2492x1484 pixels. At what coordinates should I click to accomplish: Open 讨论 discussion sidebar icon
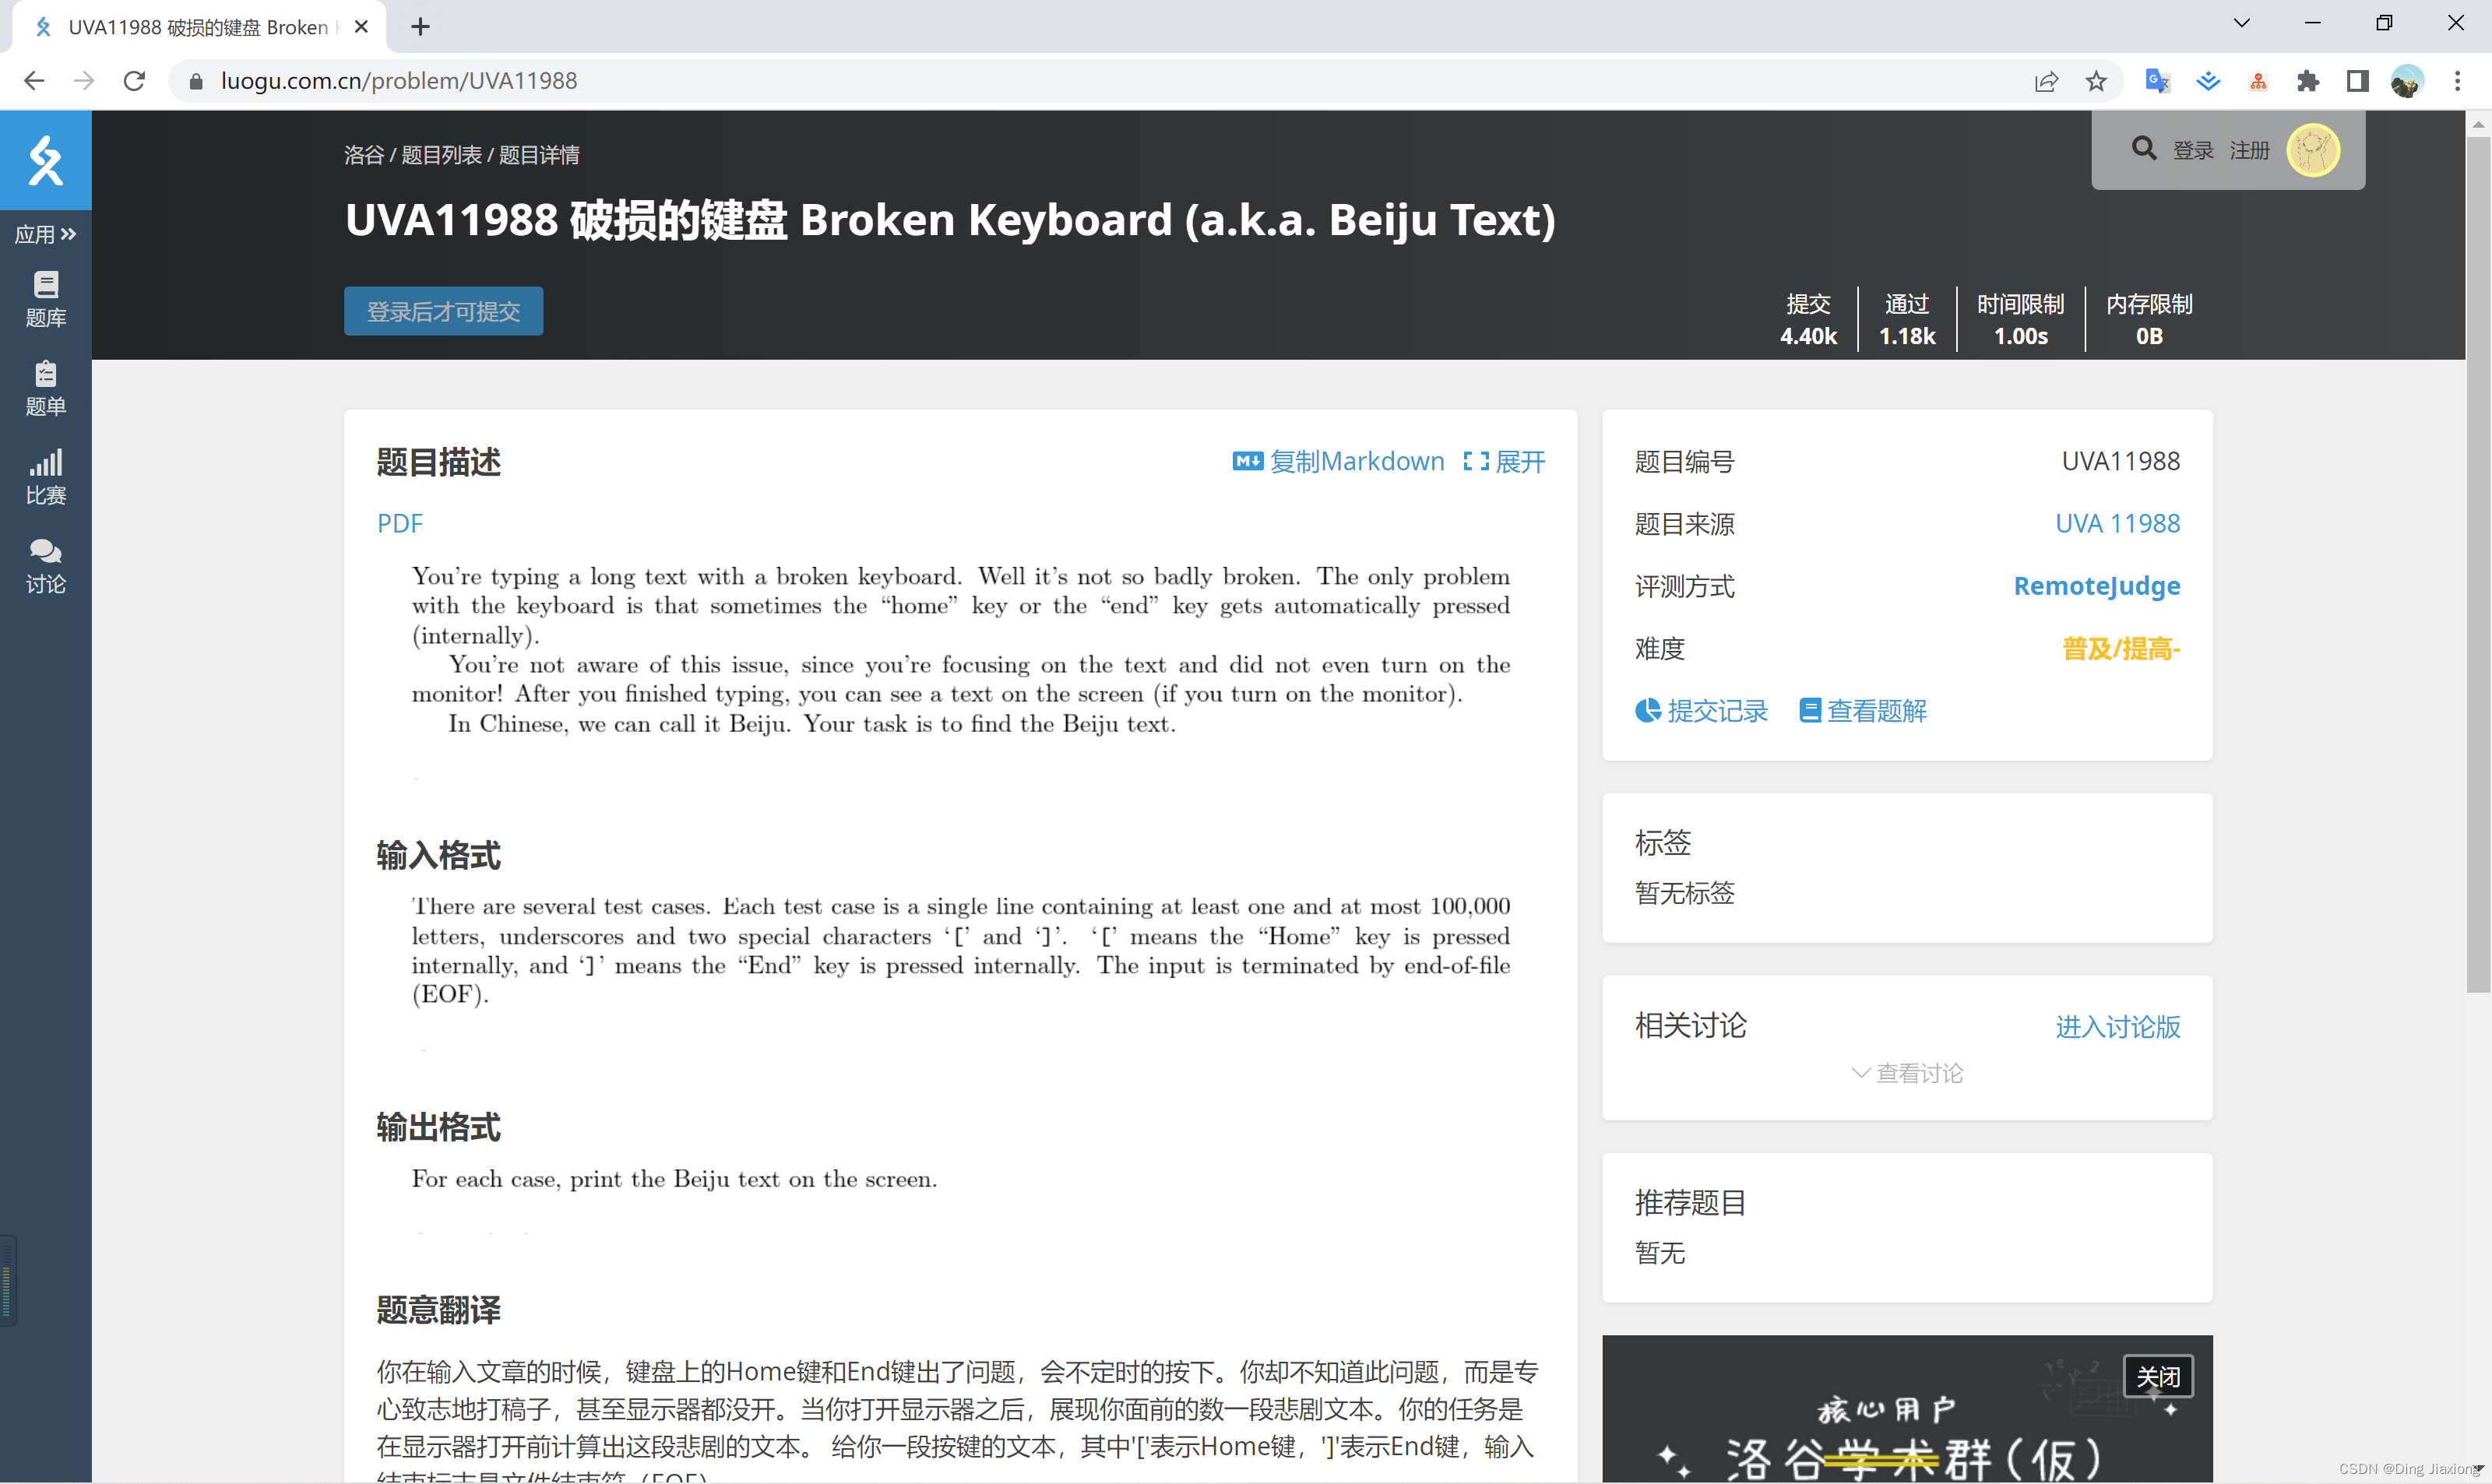coord(45,565)
